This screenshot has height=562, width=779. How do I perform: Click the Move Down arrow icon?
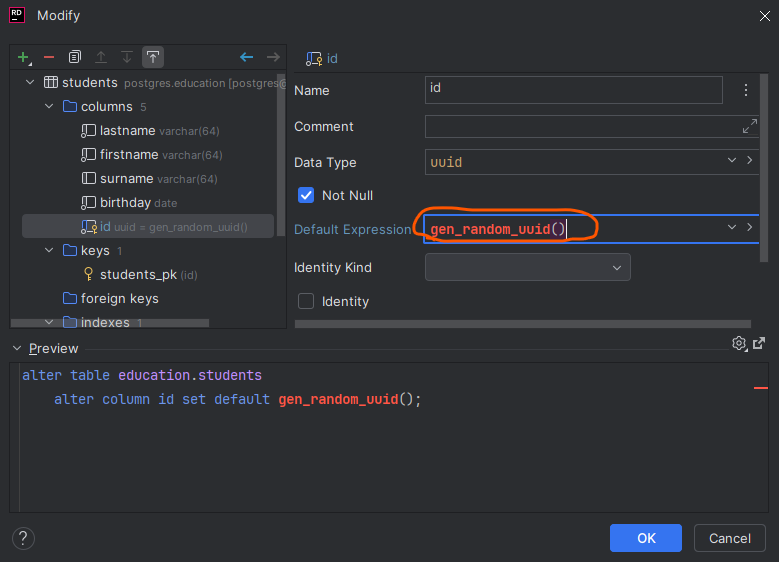point(127,57)
